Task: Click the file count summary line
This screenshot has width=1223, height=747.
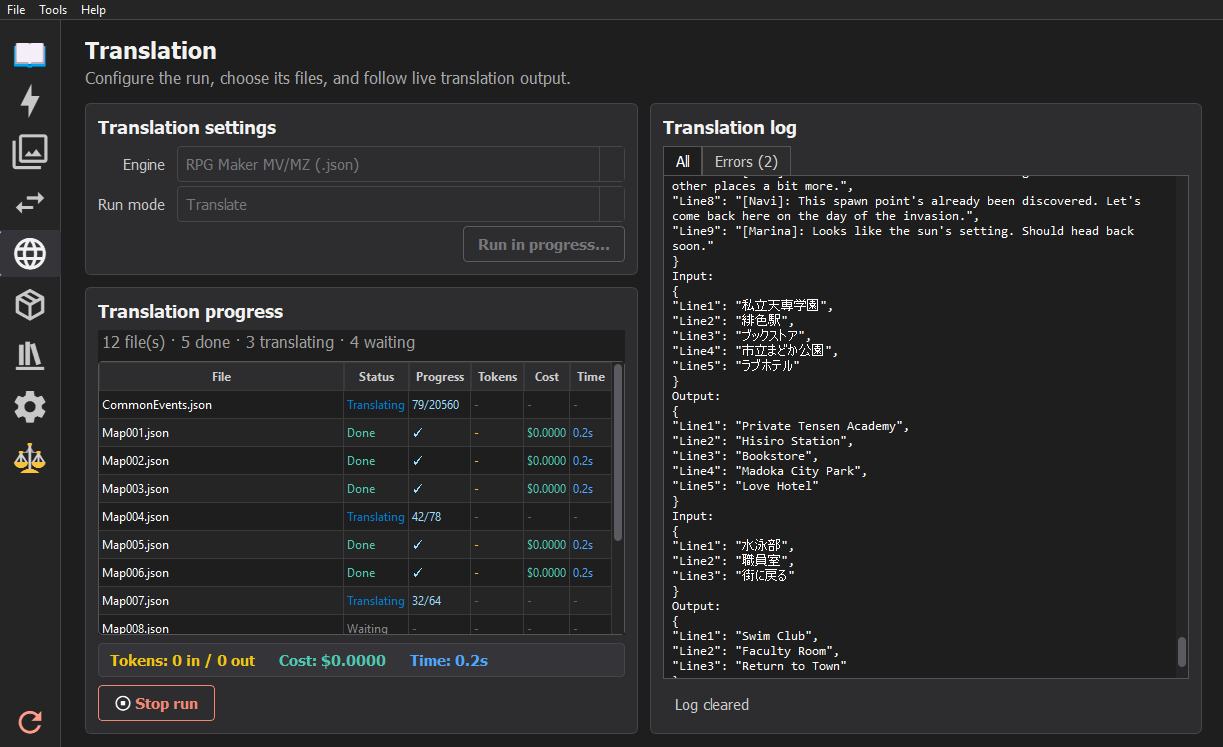Action: pyautogui.click(x=259, y=342)
